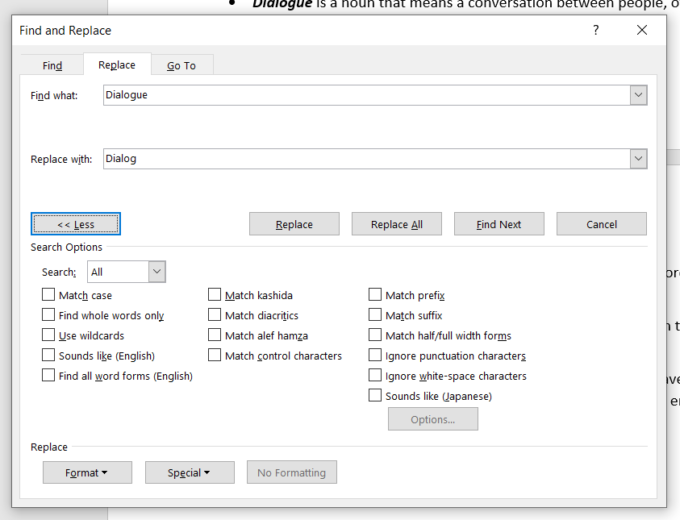Screen dimensions: 680x520
Task: Click the Help question mark icon
Action: (596, 30)
